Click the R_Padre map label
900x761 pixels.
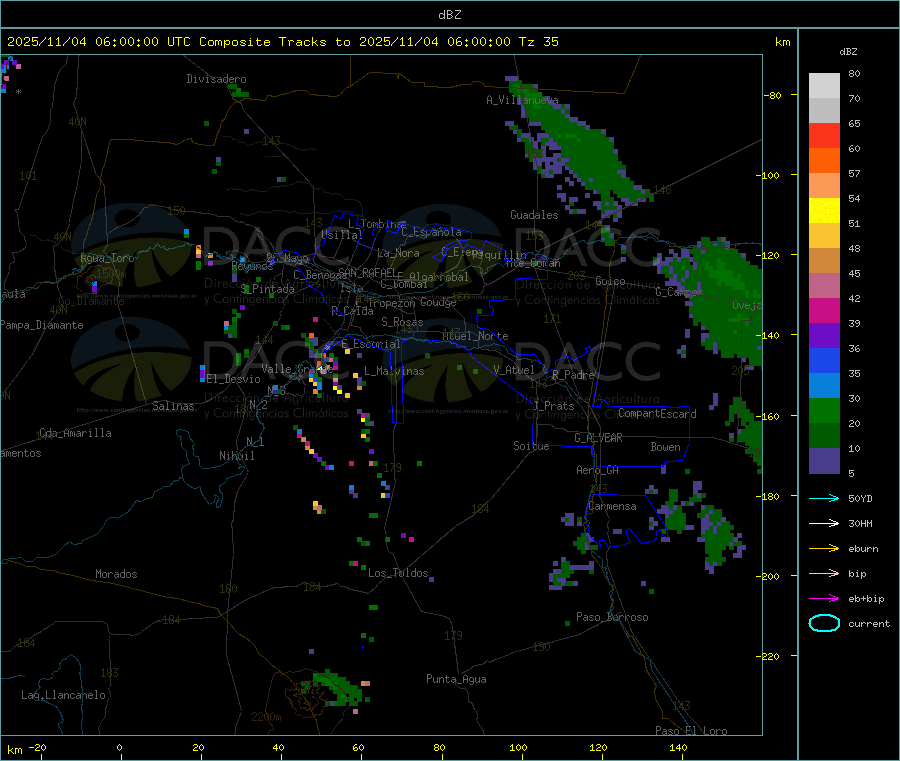coord(573,375)
